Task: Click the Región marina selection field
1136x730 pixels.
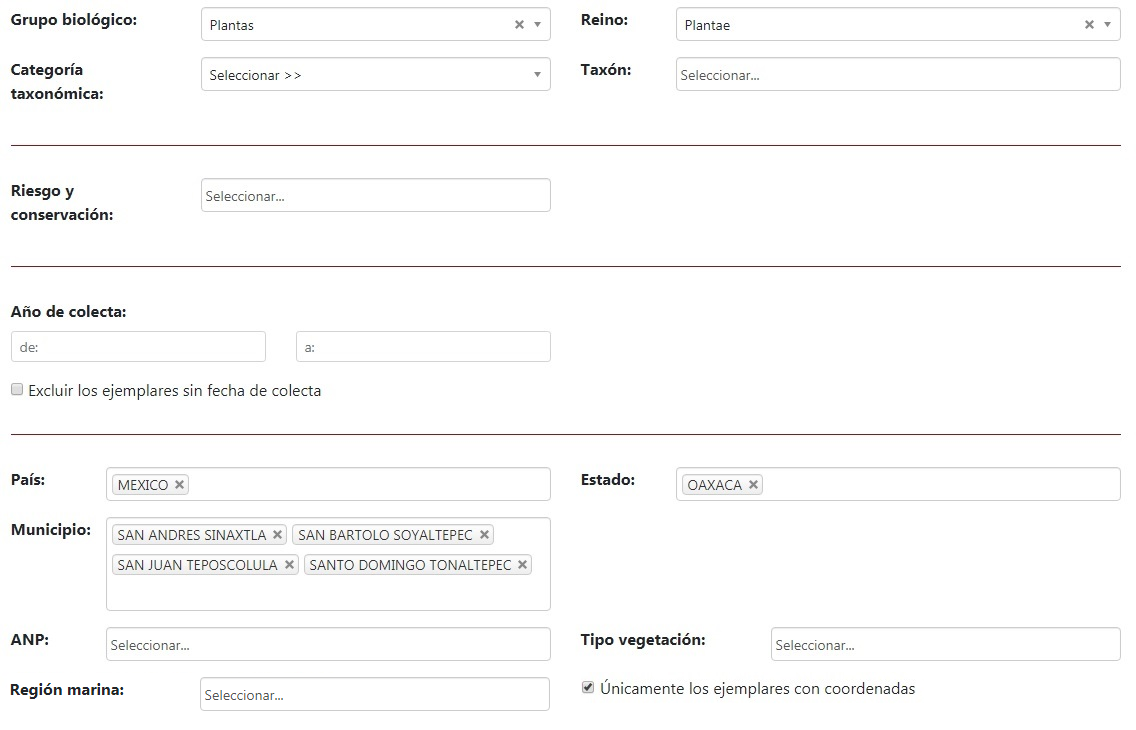Action: pyautogui.click(x=374, y=695)
